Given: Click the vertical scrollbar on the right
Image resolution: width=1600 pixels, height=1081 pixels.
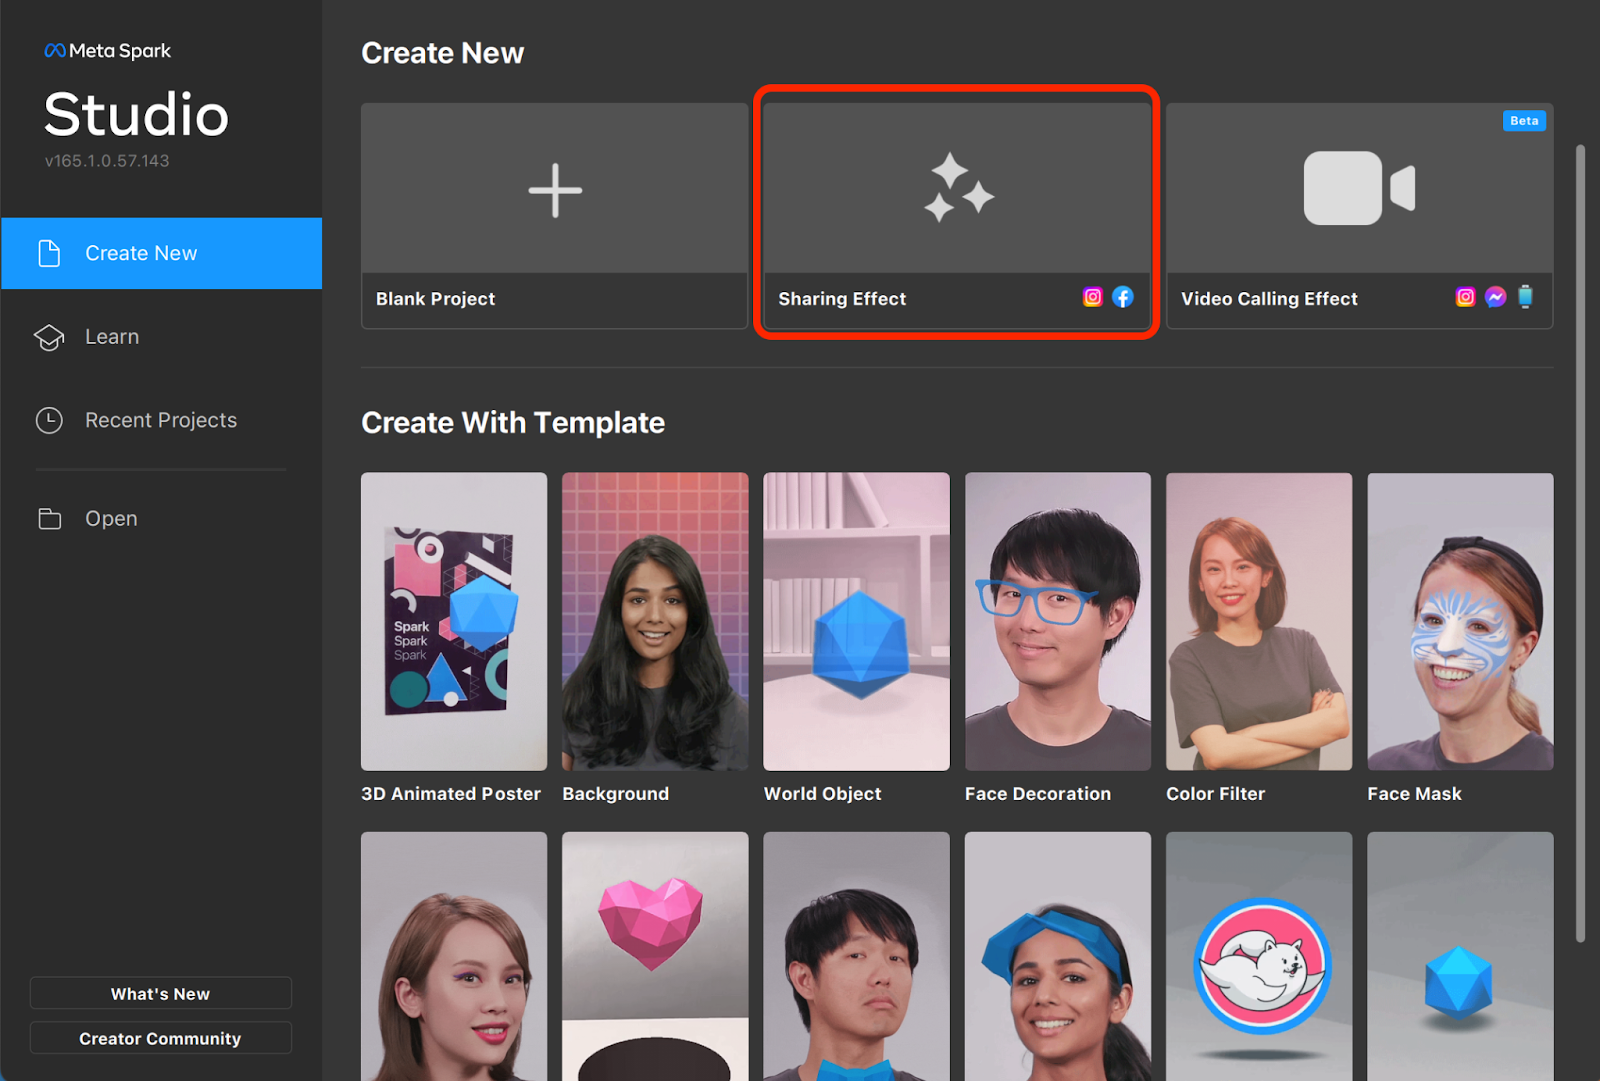Looking at the screenshot, I should [1580, 543].
